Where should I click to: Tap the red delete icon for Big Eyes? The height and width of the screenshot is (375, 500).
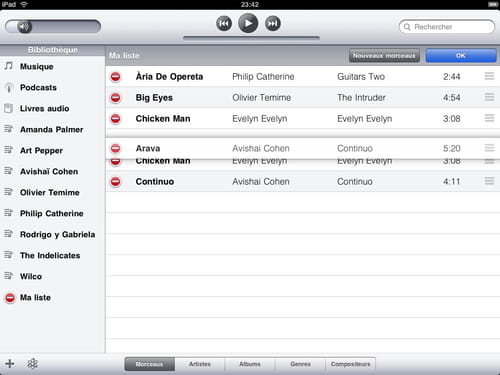tap(115, 98)
